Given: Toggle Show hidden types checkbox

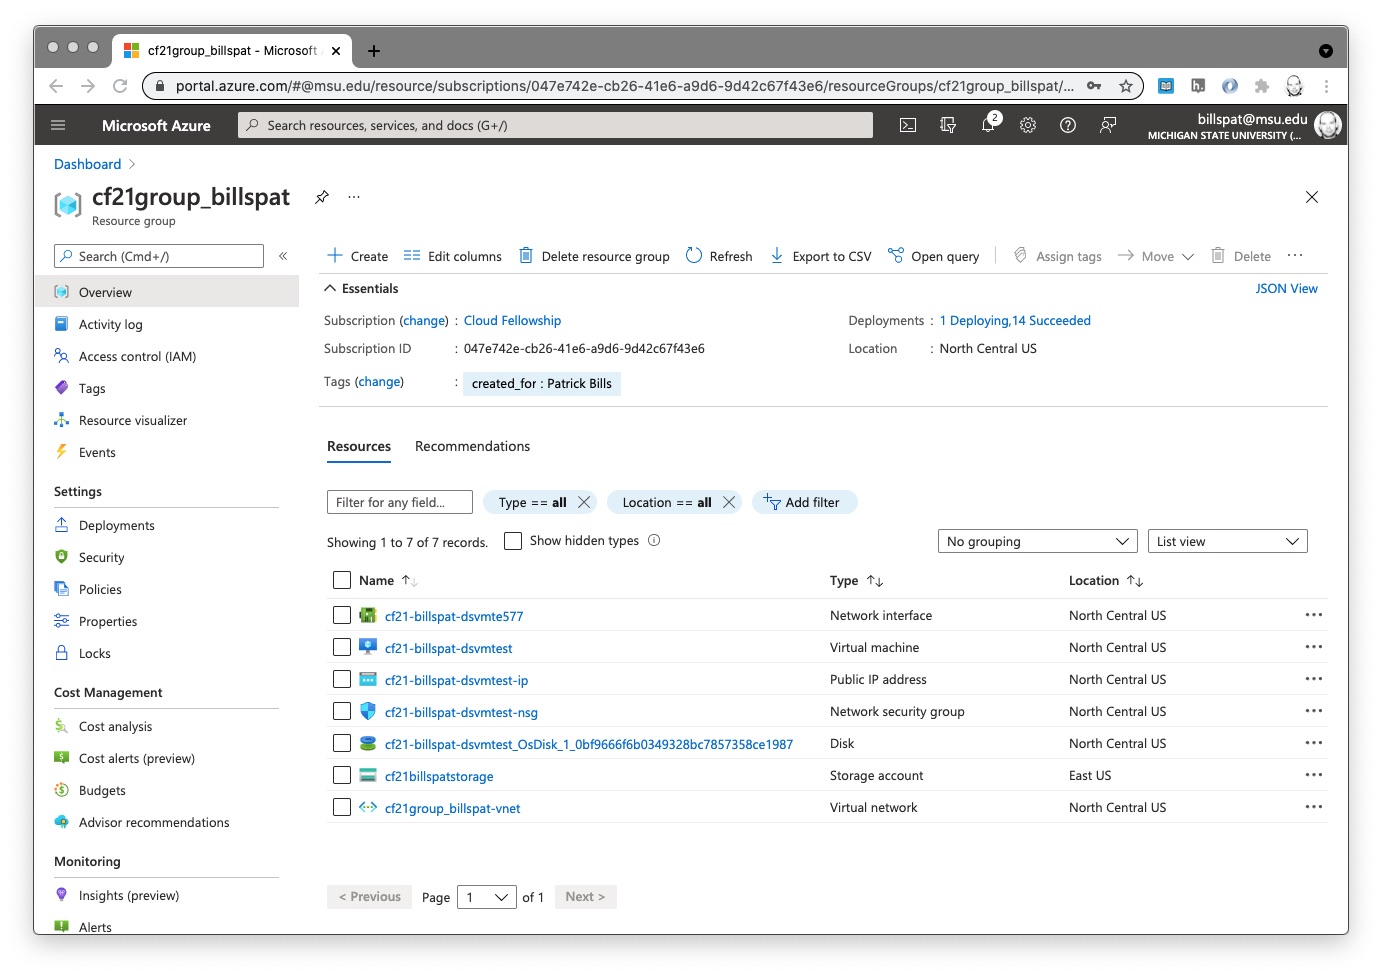Looking at the screenshot, I should coord(513,541).
